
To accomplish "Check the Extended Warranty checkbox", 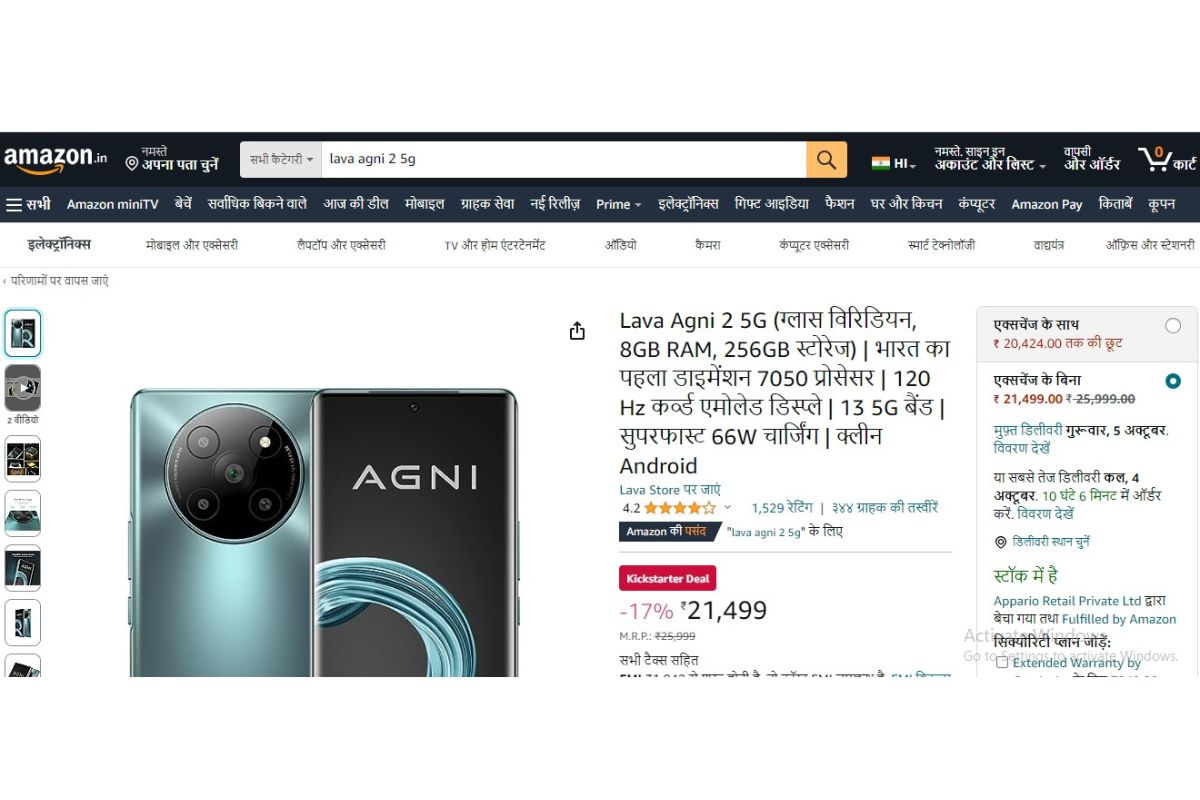I will click(1002, 662).
